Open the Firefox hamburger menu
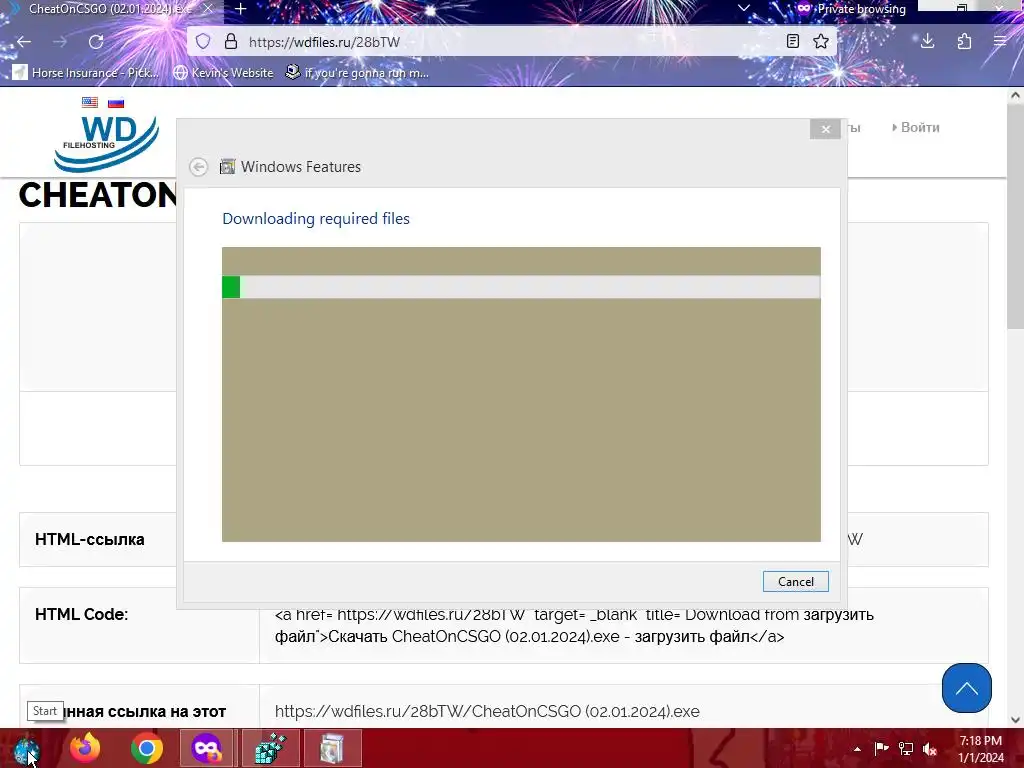This screenshot has height=768, width=1024. point(1000,42)
